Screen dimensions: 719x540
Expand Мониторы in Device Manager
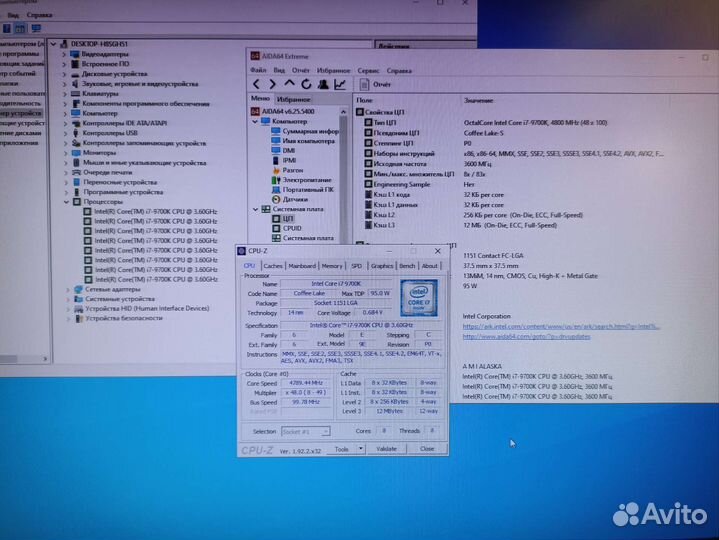[65, 153]
